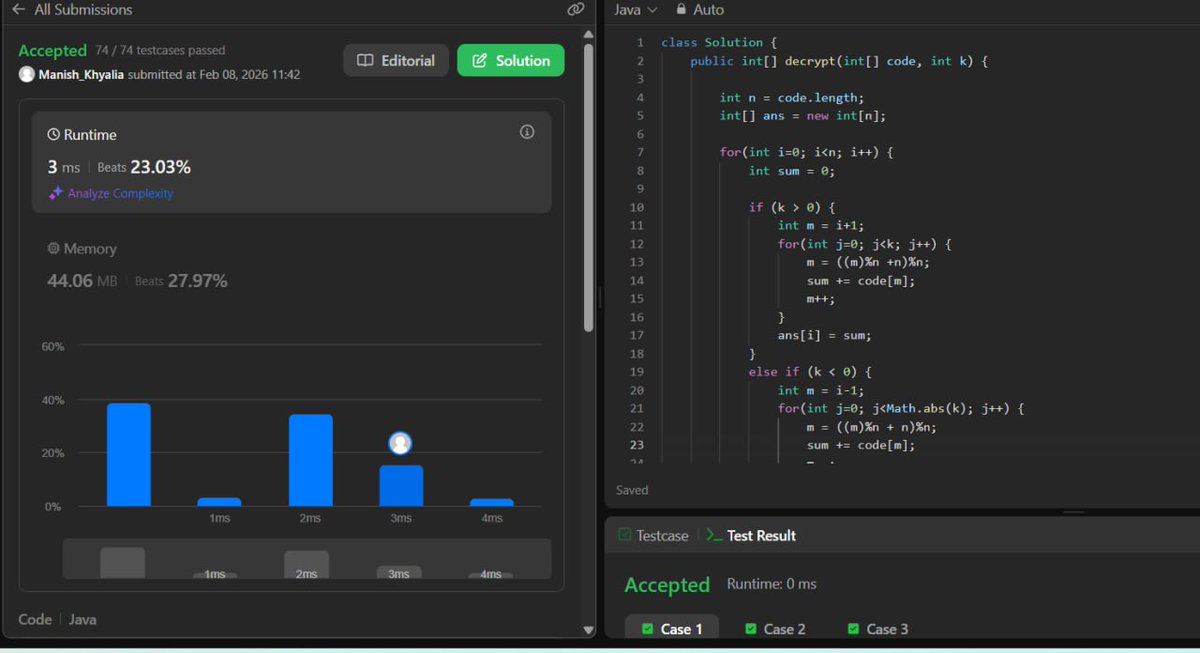Click line number 19 in the editor
1200x653 pixels.
637,371
